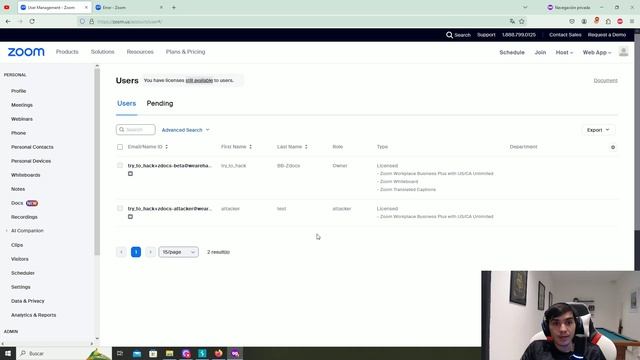The height and width of the screenshot is (360, 640).
Task: Expand Advanced Search options
Action: (x=185, y=130)
